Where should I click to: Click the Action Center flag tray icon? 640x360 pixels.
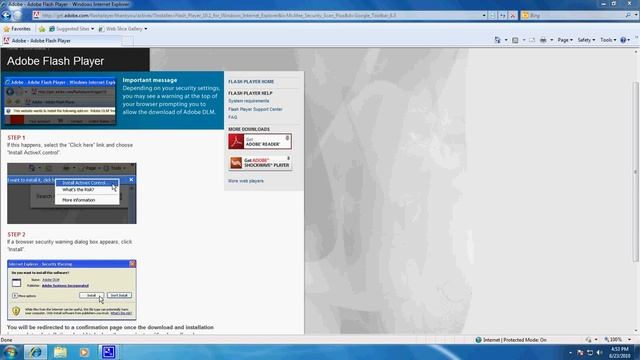click(x=580, y=352)
